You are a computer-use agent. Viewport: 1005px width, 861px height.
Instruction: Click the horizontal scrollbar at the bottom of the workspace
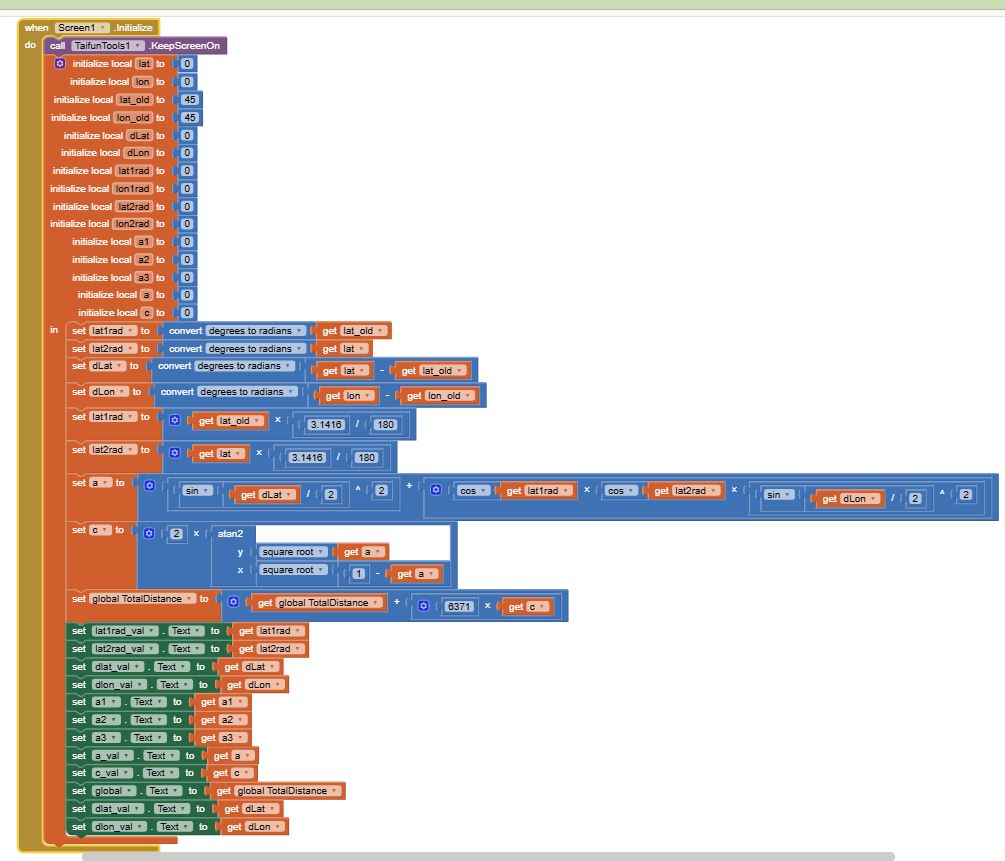point(488,856)
